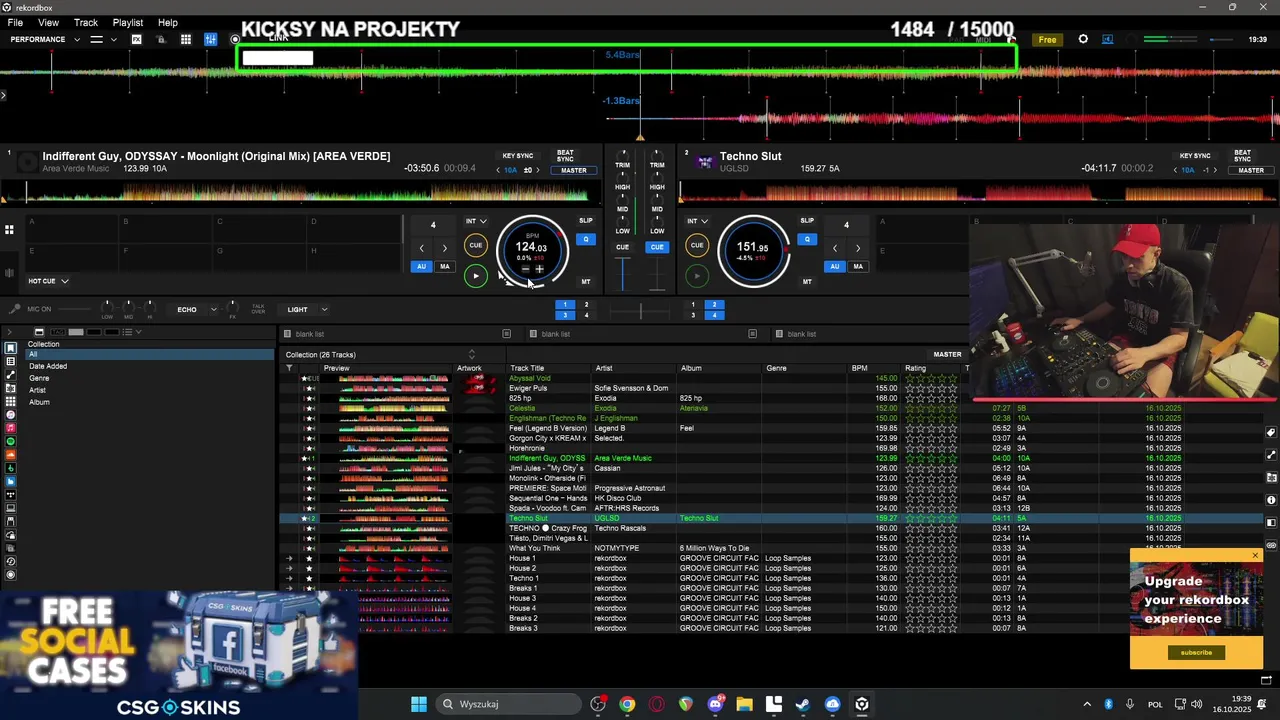The width and height of the screenshot is (1280, 720).
Task: Switch to MA manual loop on deck 1
Action: tap(445, 267)
